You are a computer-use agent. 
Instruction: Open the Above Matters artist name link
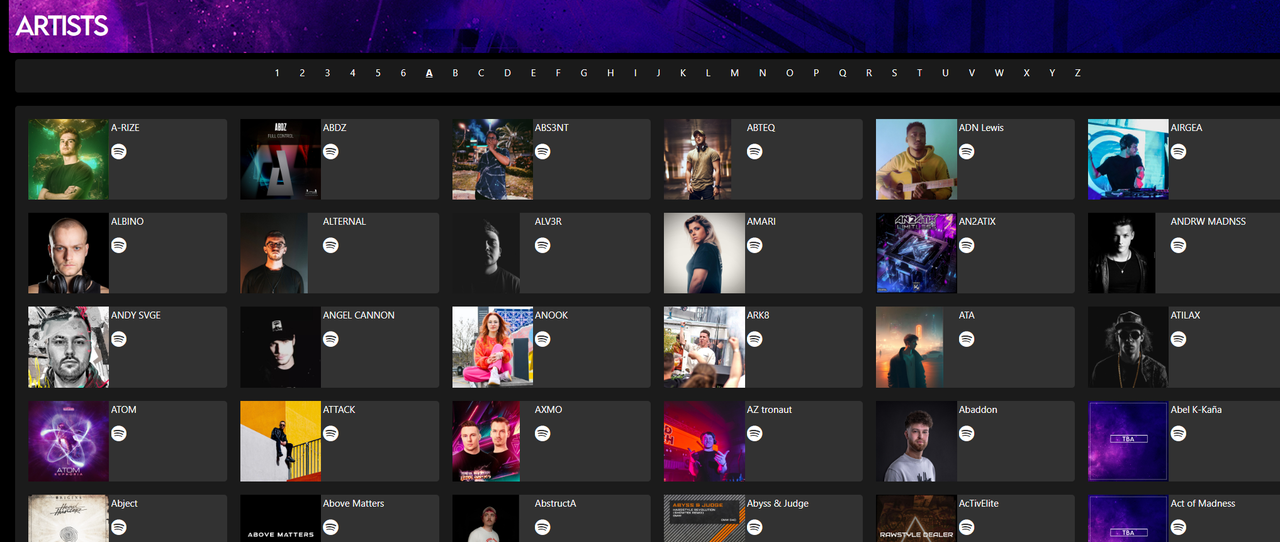353,503
